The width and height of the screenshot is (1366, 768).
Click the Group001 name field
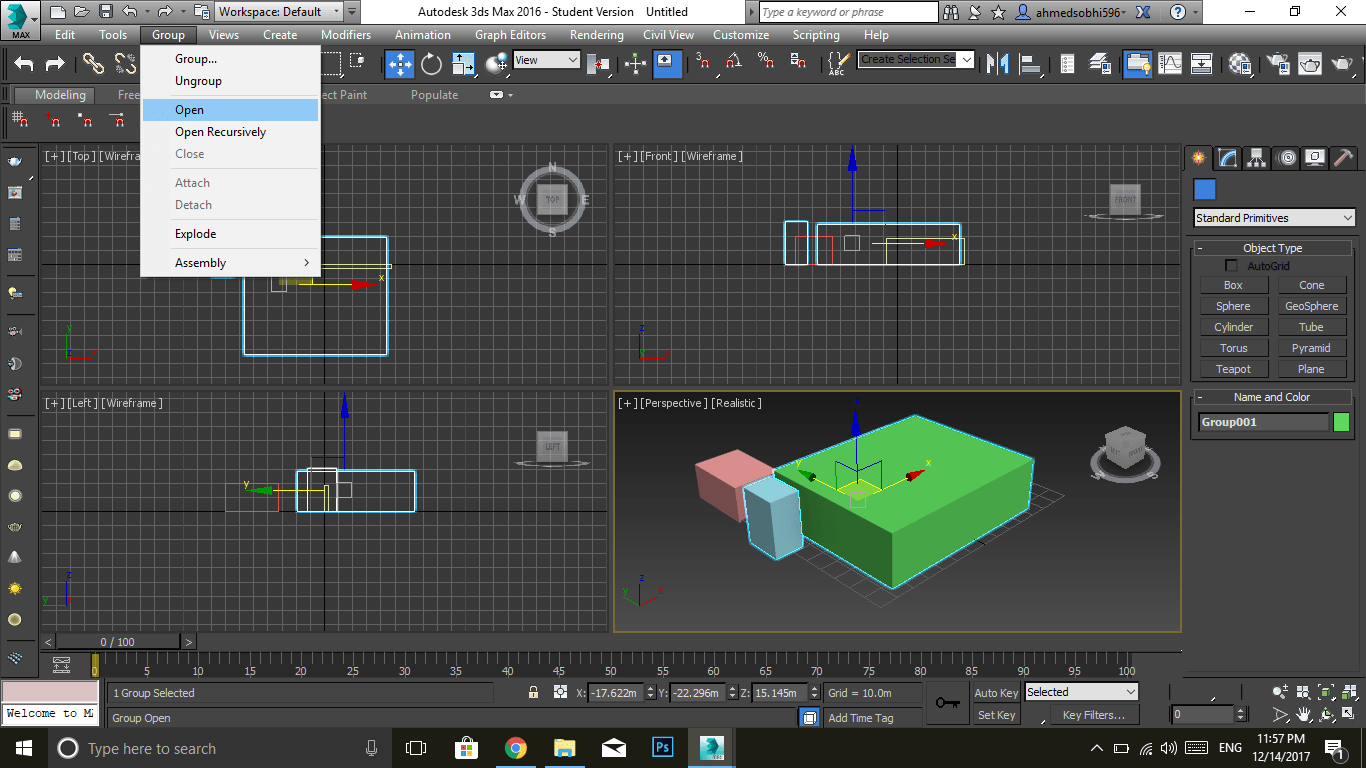(1262, 422)
